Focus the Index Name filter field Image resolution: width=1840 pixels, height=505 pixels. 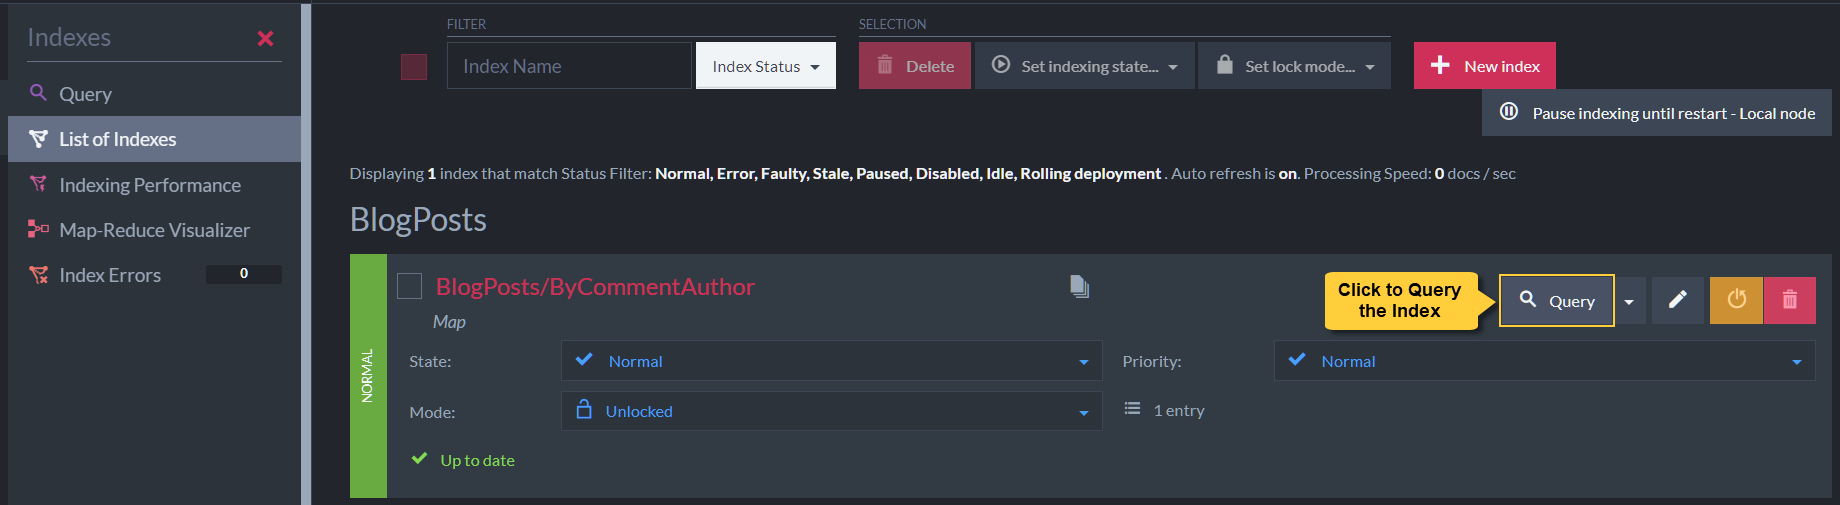569,66
